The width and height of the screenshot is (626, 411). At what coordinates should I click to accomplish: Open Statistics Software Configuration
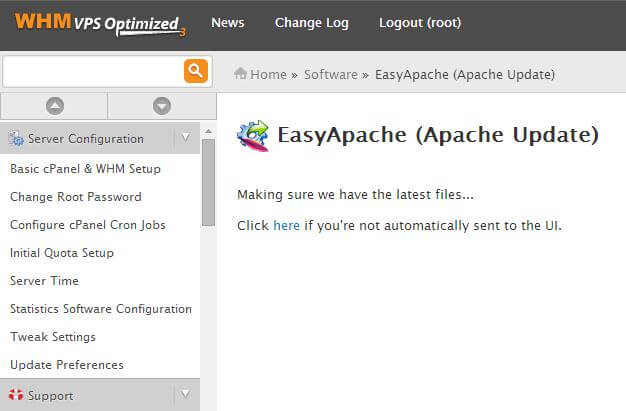(x=101, y=309)
